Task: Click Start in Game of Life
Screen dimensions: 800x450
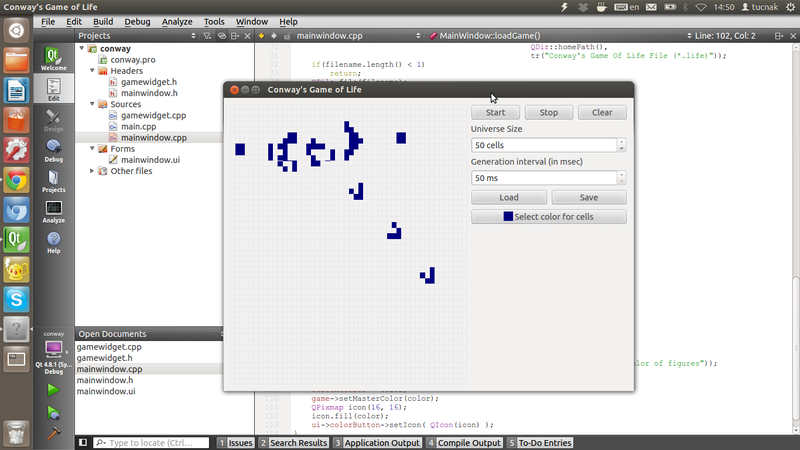Action: [x=495, y=112]
